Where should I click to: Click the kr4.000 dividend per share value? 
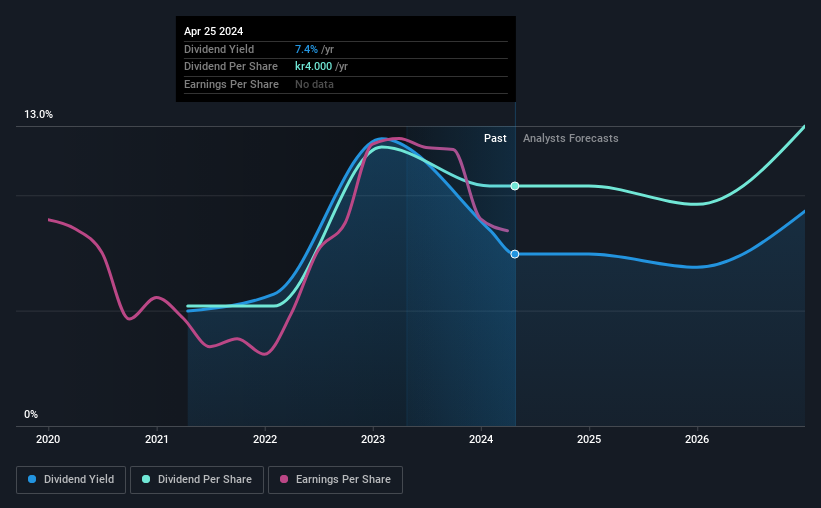(x=313, y=67)
